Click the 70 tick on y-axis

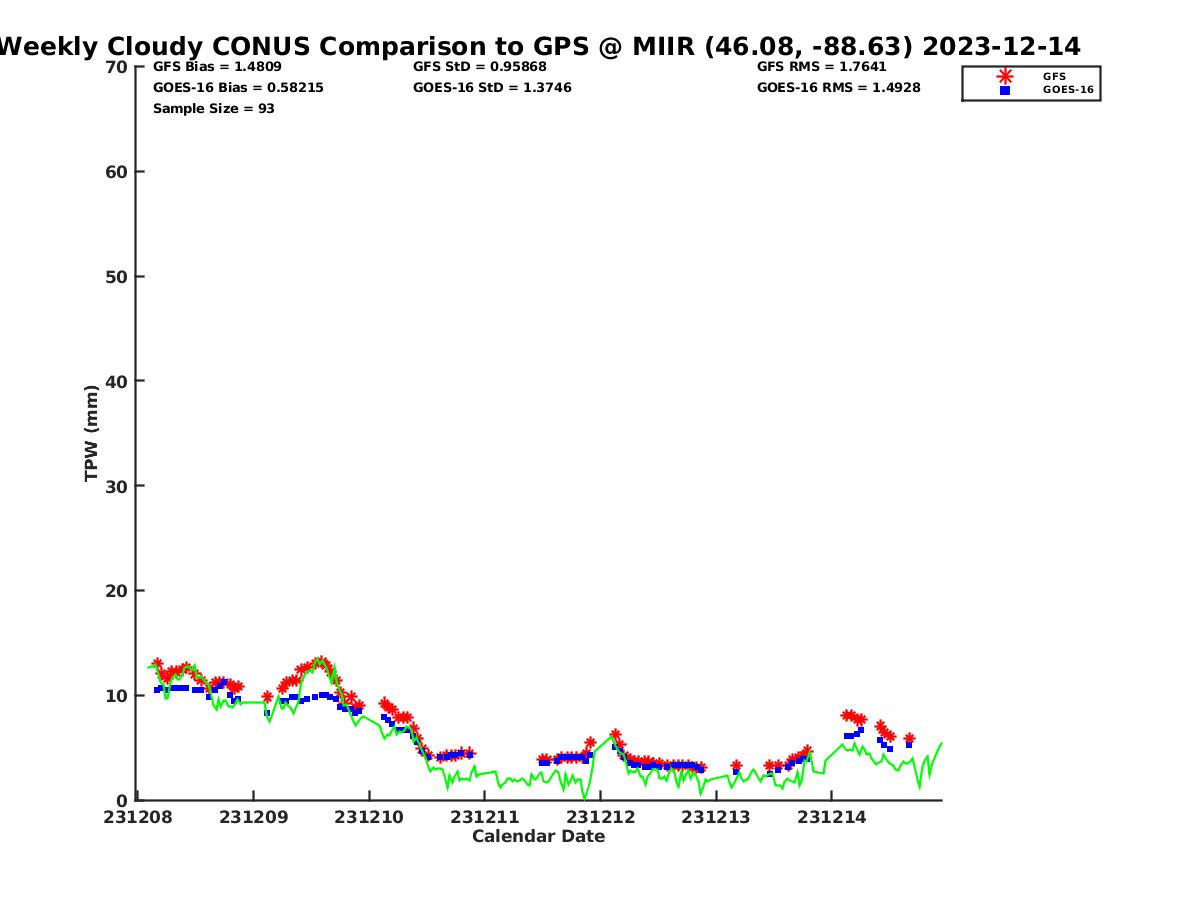[x=117, y=67]
